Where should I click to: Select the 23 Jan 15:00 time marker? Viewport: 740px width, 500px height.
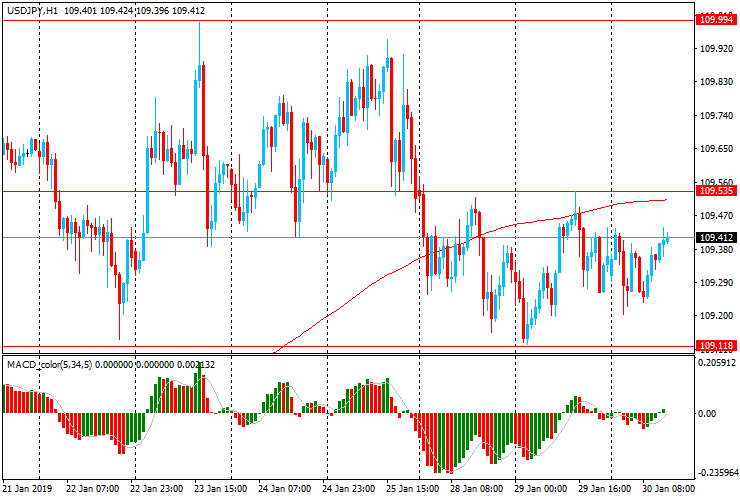coord(219,490)
